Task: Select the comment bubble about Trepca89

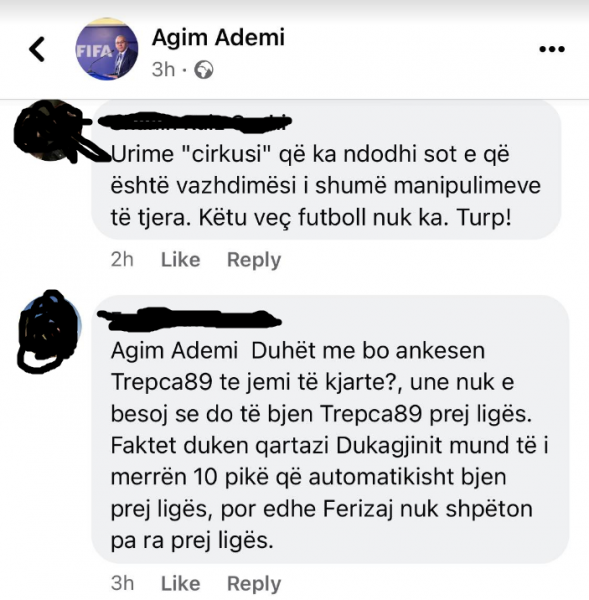Action: click(330, 429)
